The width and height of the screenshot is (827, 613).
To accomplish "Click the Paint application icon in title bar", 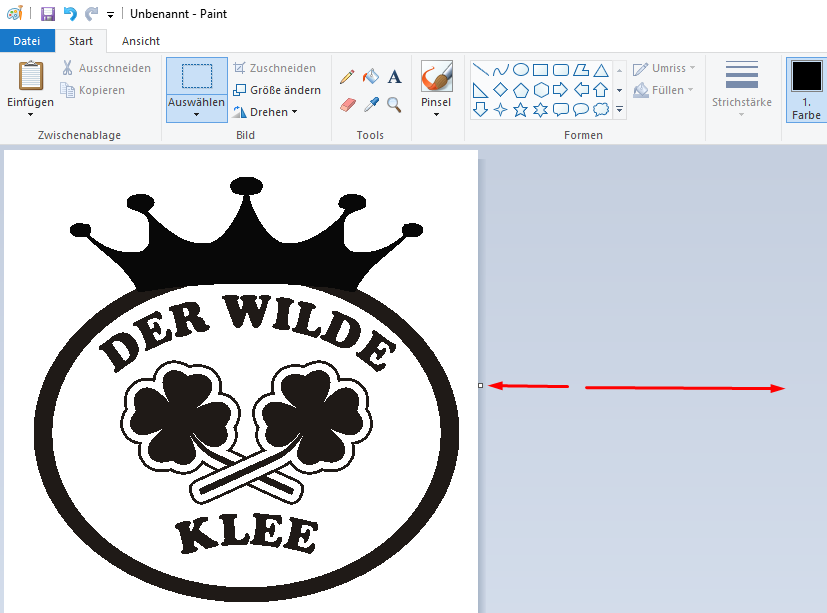I will coord(14,14).
